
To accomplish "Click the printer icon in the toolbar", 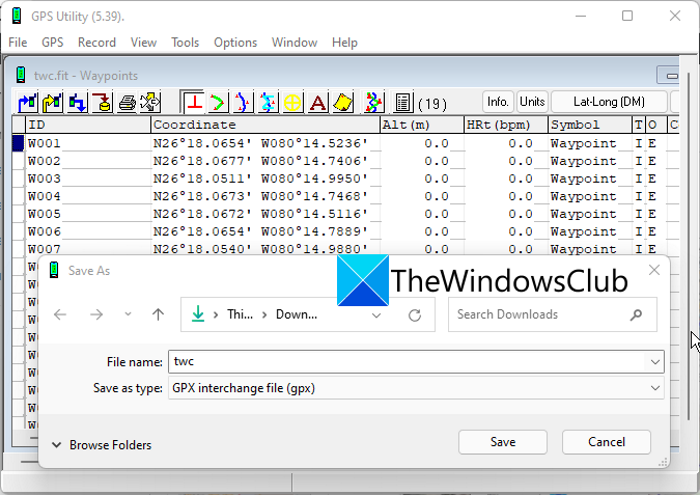I will pyautogui.click(x=127, y=102).
